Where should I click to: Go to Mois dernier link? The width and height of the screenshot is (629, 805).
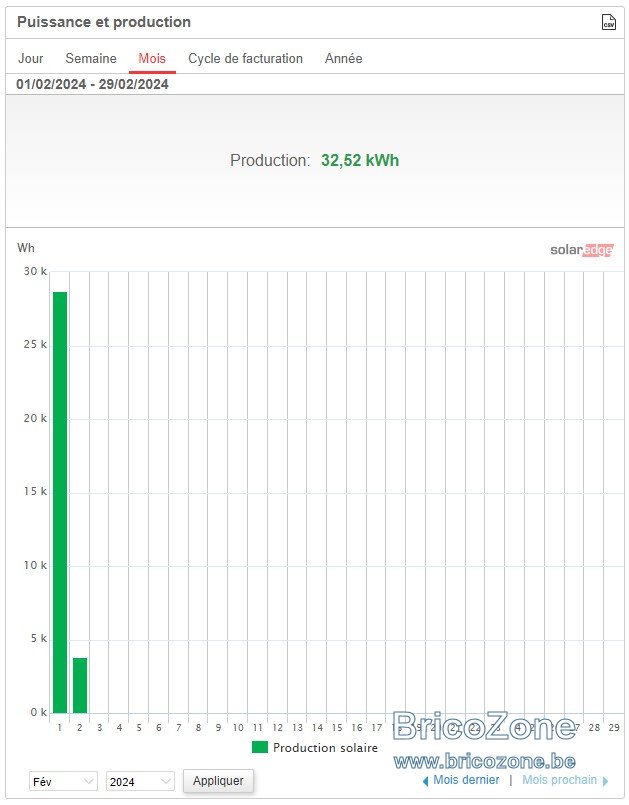(466, 780)
